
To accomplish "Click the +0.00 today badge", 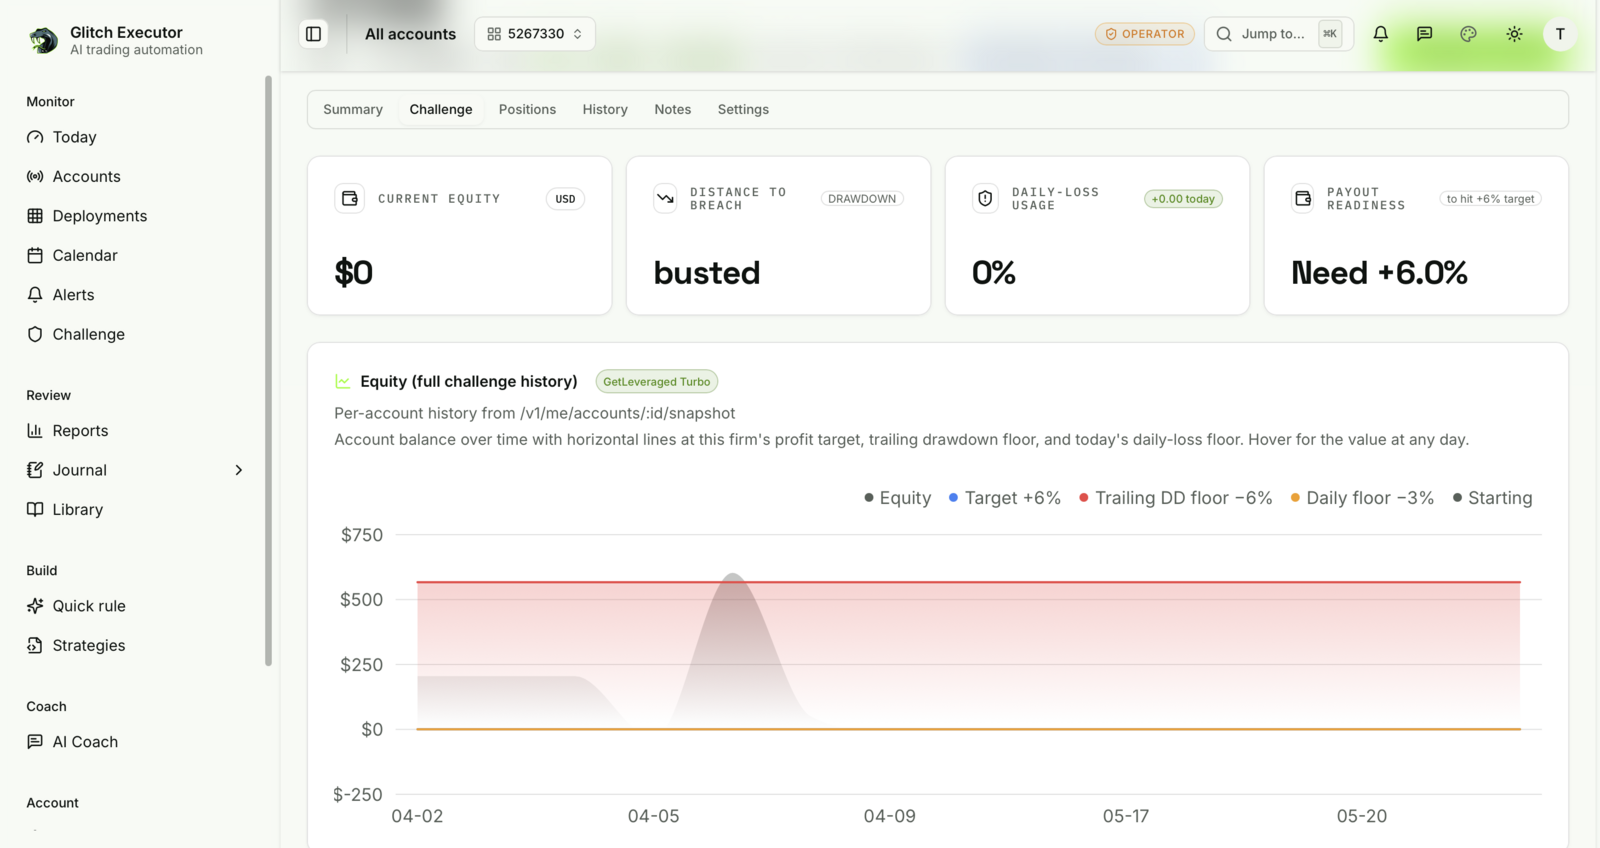I will [1183, 199].
